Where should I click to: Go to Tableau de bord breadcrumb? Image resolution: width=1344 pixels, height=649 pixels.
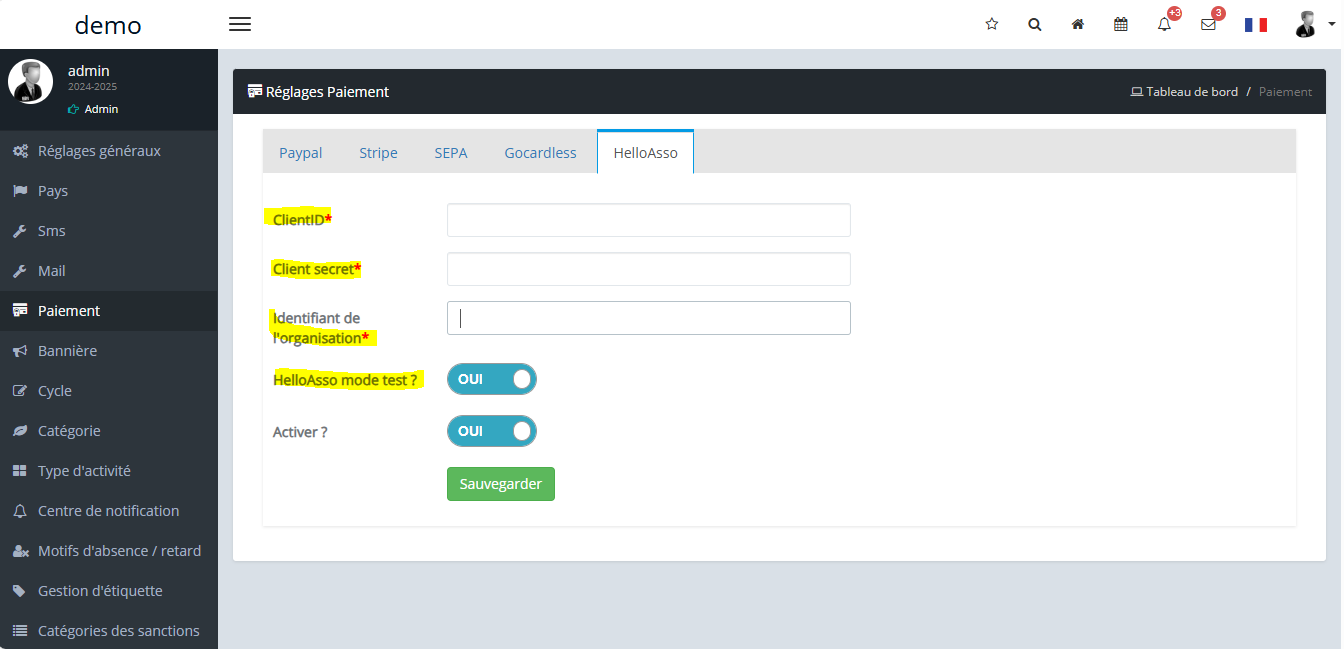tap(1184, 91)
